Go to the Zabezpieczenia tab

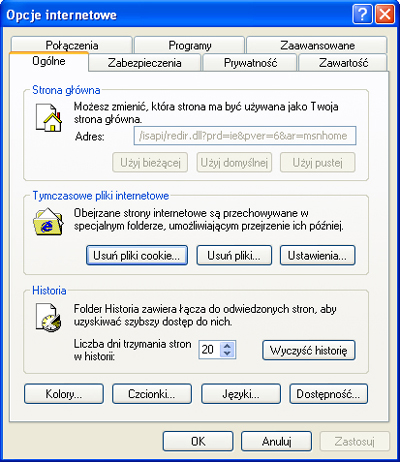145,63
